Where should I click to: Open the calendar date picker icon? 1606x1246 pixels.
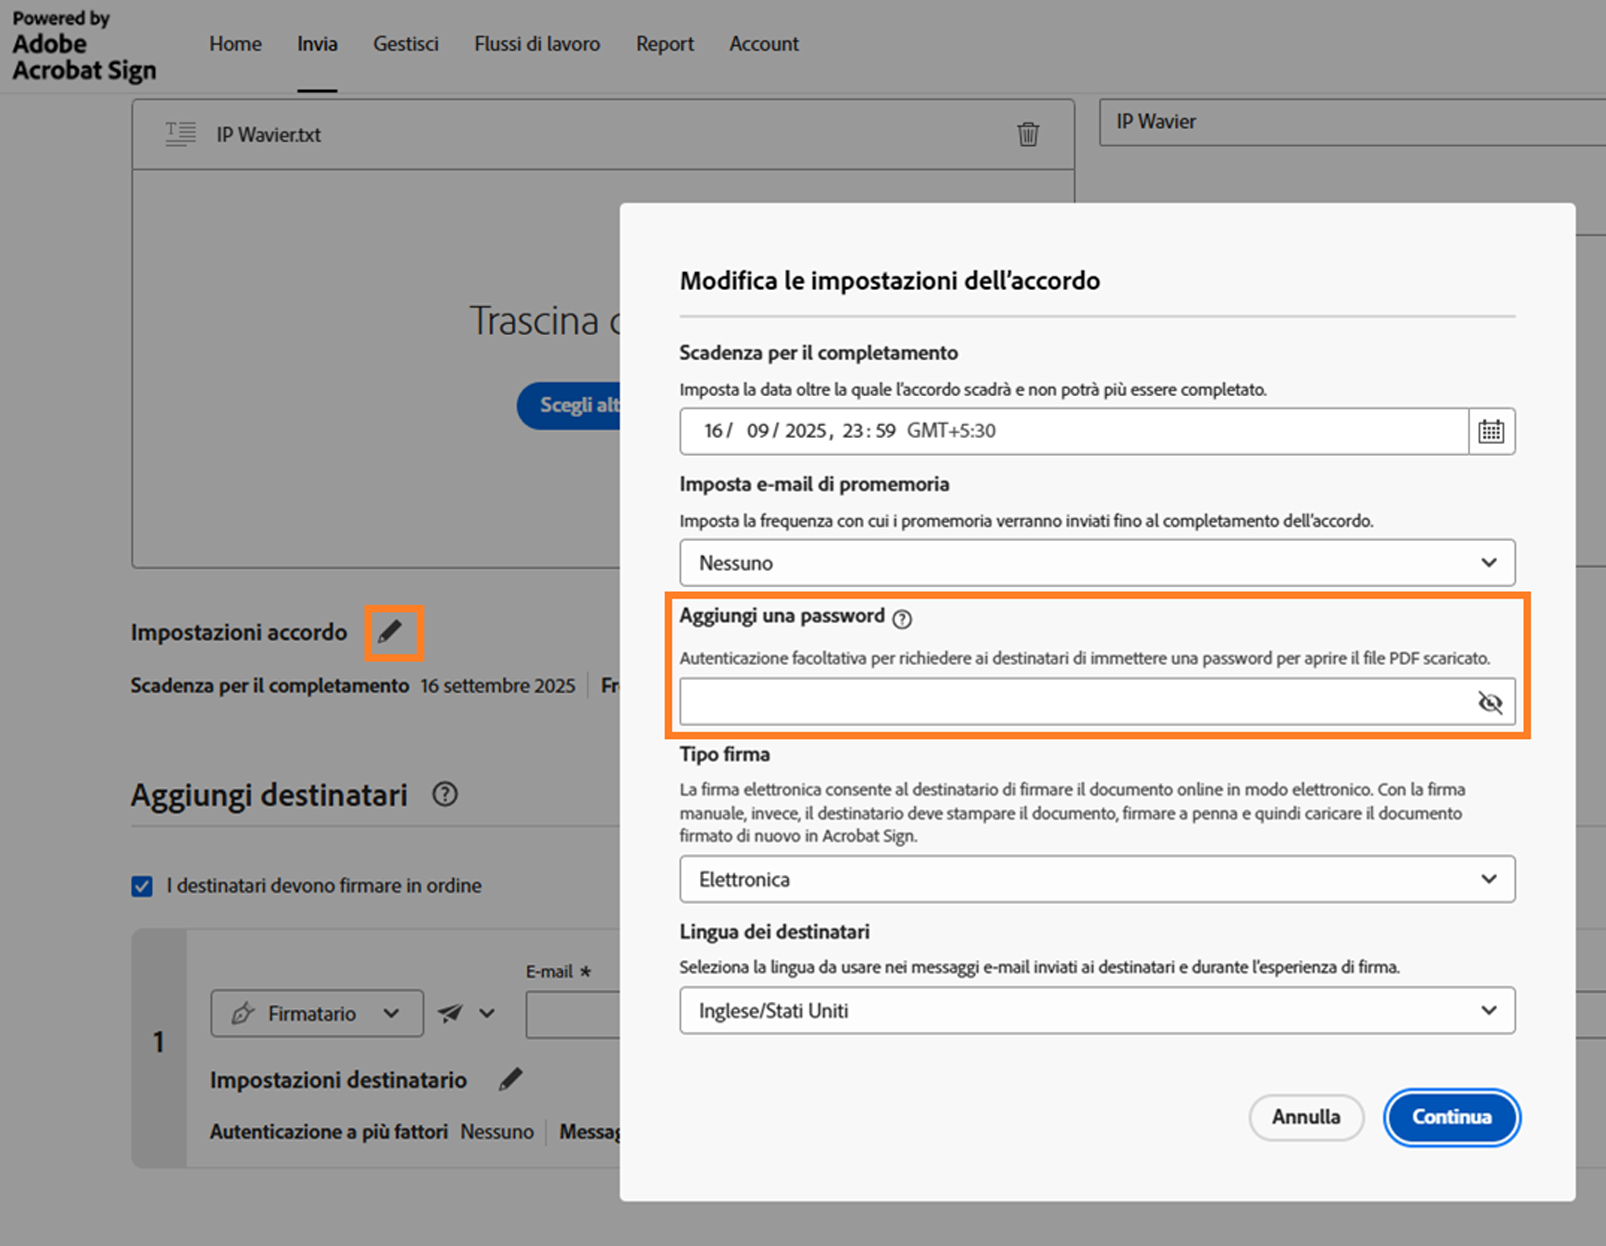point(1490,431)
